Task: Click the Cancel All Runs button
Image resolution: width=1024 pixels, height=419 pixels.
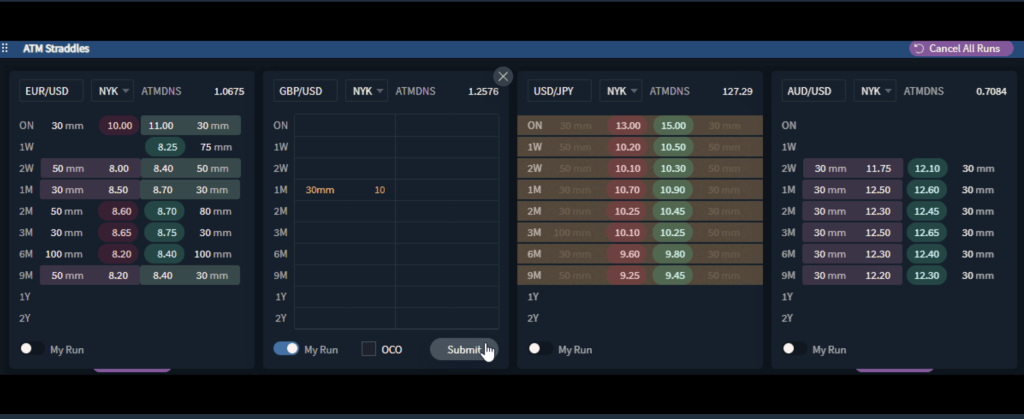Action: [961, 48]
